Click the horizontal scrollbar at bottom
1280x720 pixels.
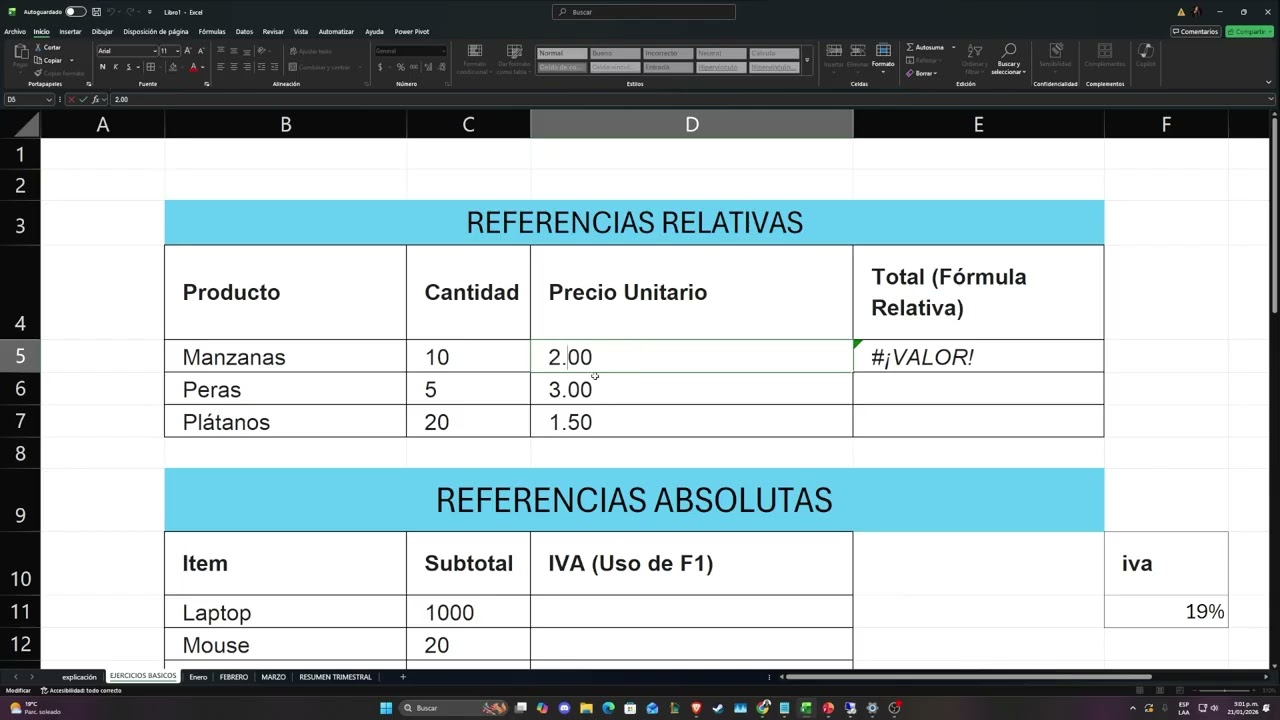(x=968, y=677)
